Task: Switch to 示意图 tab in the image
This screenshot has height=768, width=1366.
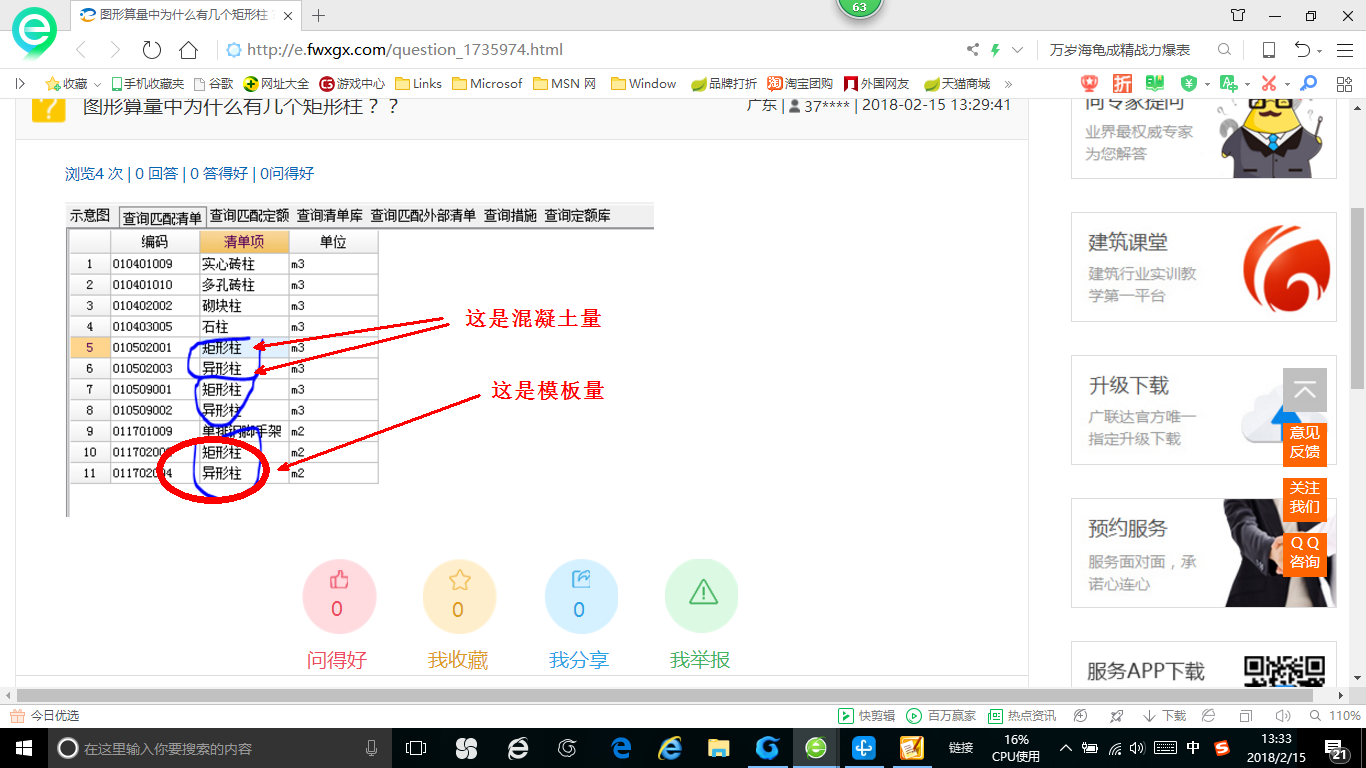Action: [90, 215]
